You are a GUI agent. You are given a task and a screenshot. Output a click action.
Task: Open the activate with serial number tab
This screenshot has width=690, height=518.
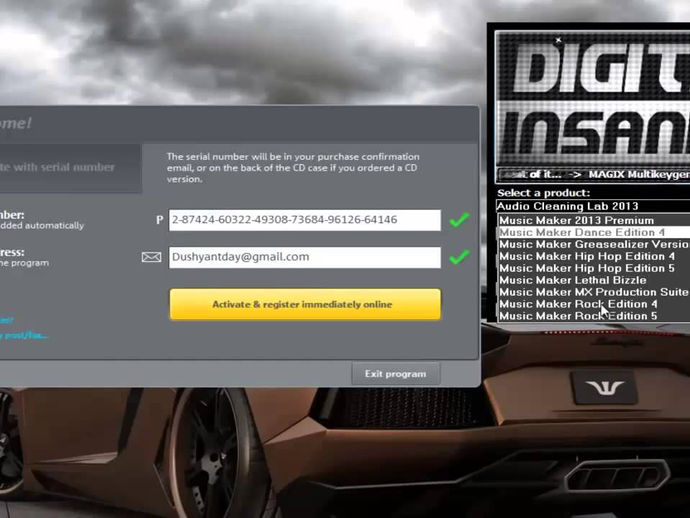70,168
